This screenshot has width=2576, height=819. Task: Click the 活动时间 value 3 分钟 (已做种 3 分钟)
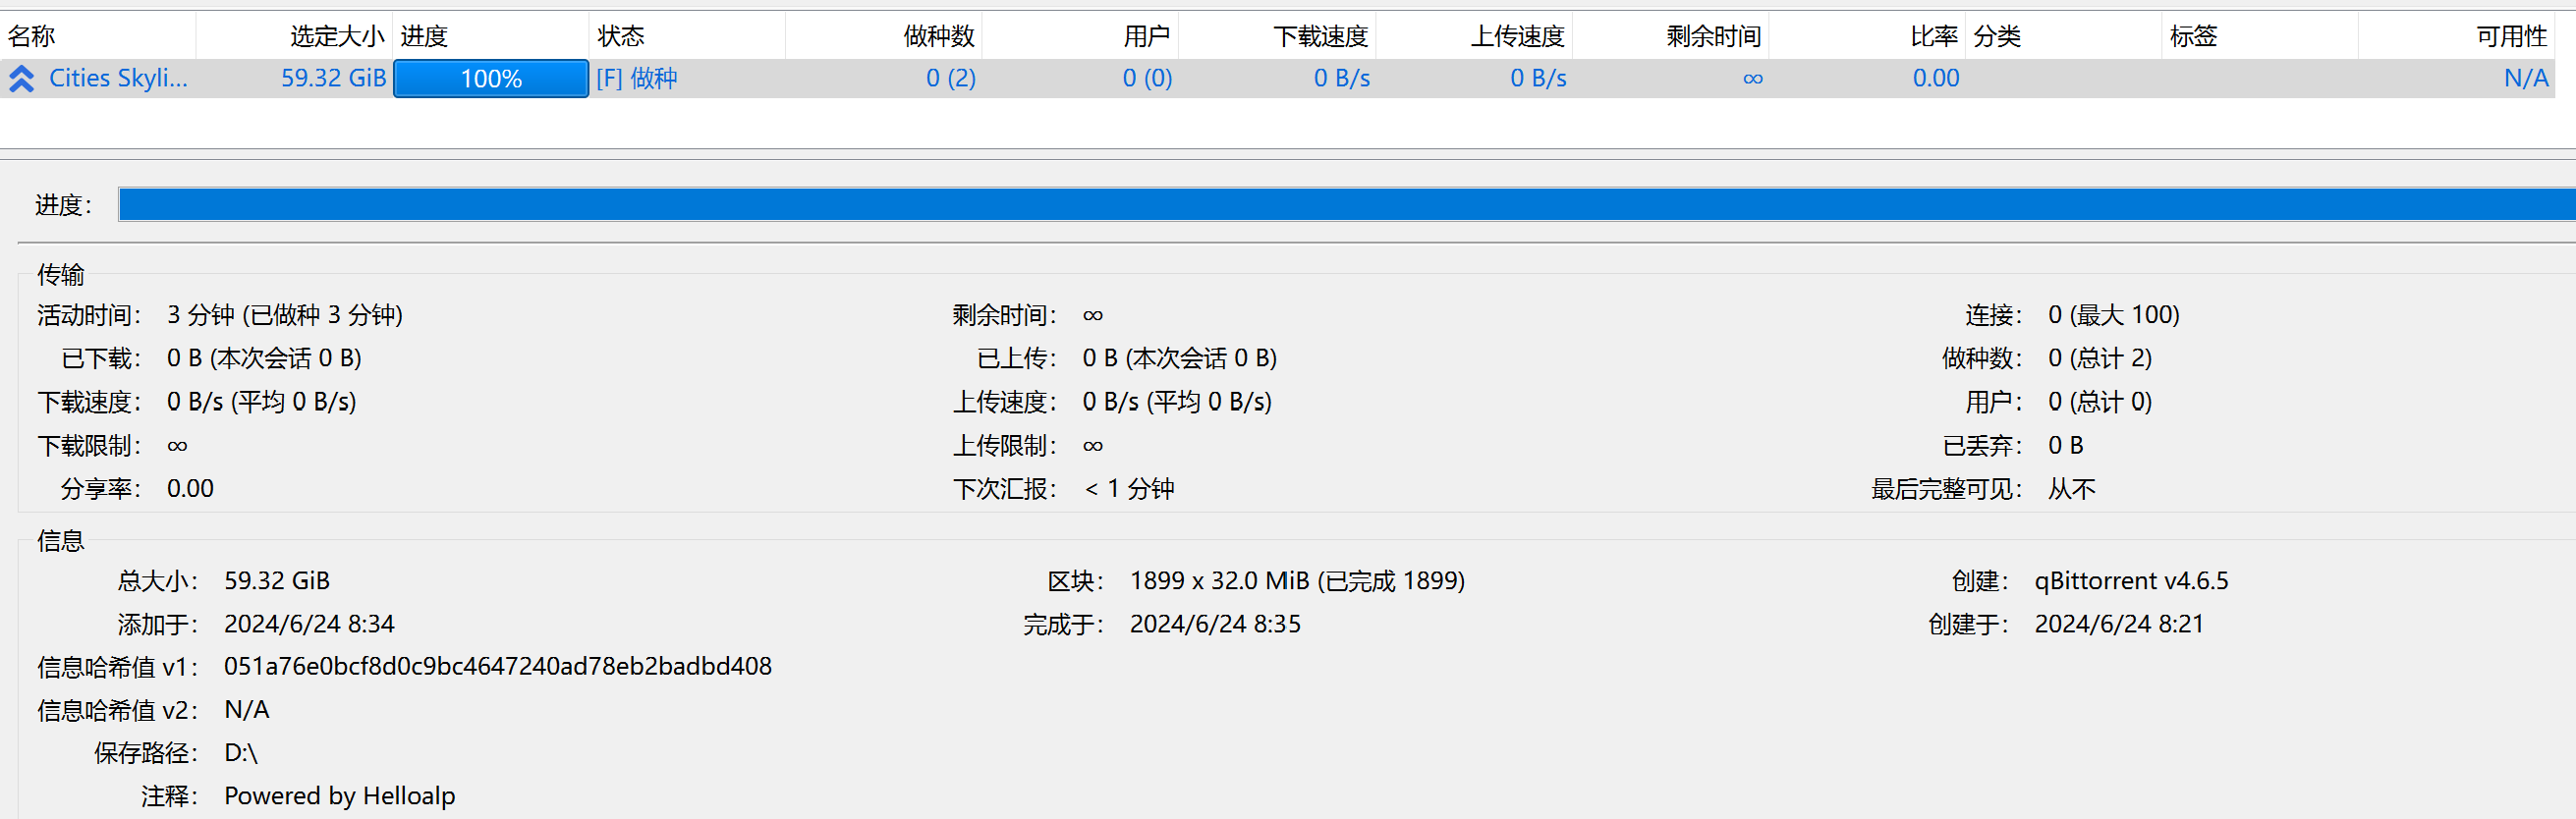(285, 315)
